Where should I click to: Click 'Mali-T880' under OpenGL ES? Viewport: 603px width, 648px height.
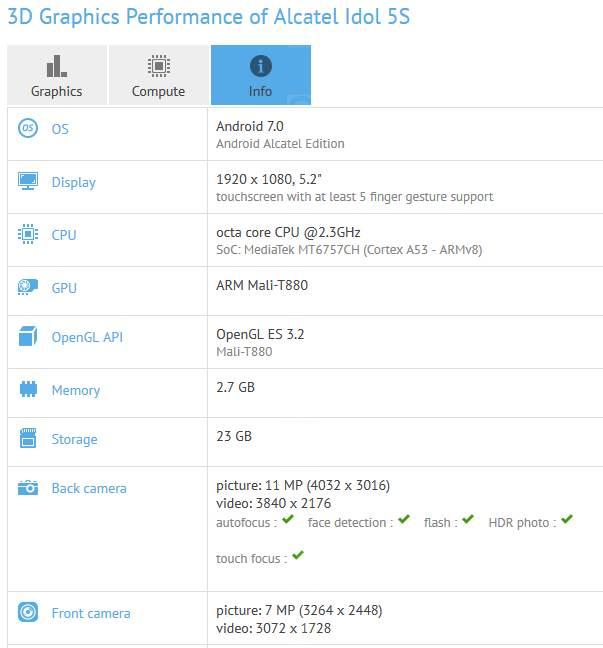coord(244,352)
